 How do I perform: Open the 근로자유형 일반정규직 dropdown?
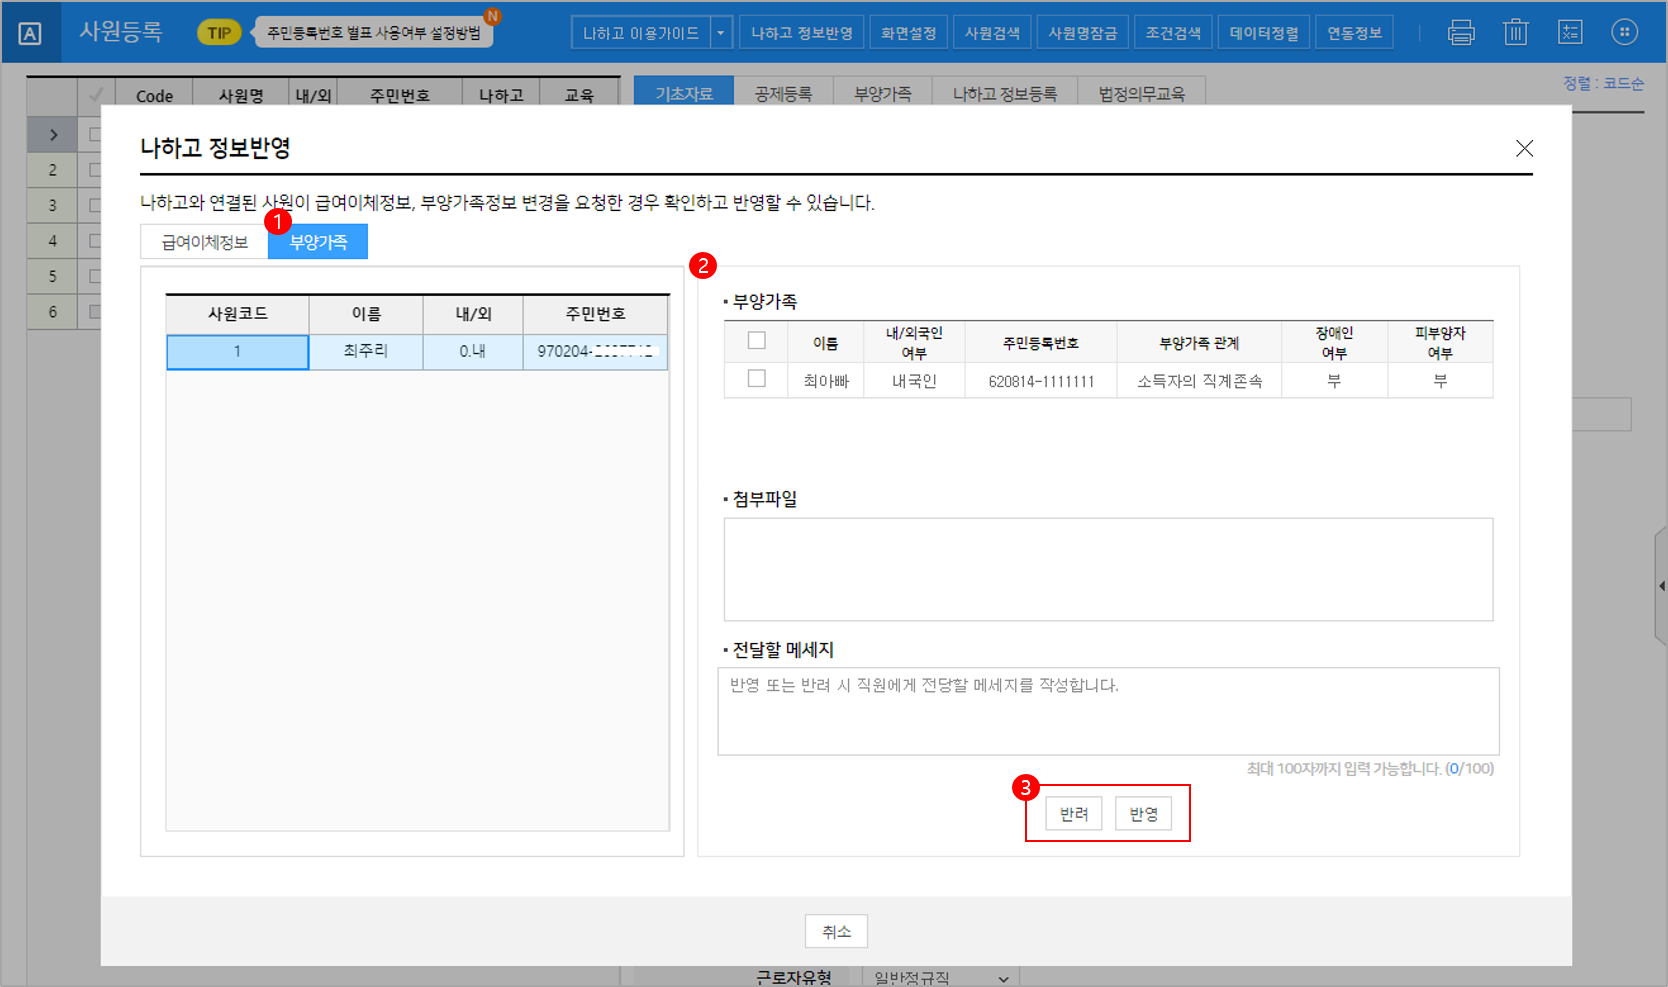pyautogui.click(x=940, y=978)
